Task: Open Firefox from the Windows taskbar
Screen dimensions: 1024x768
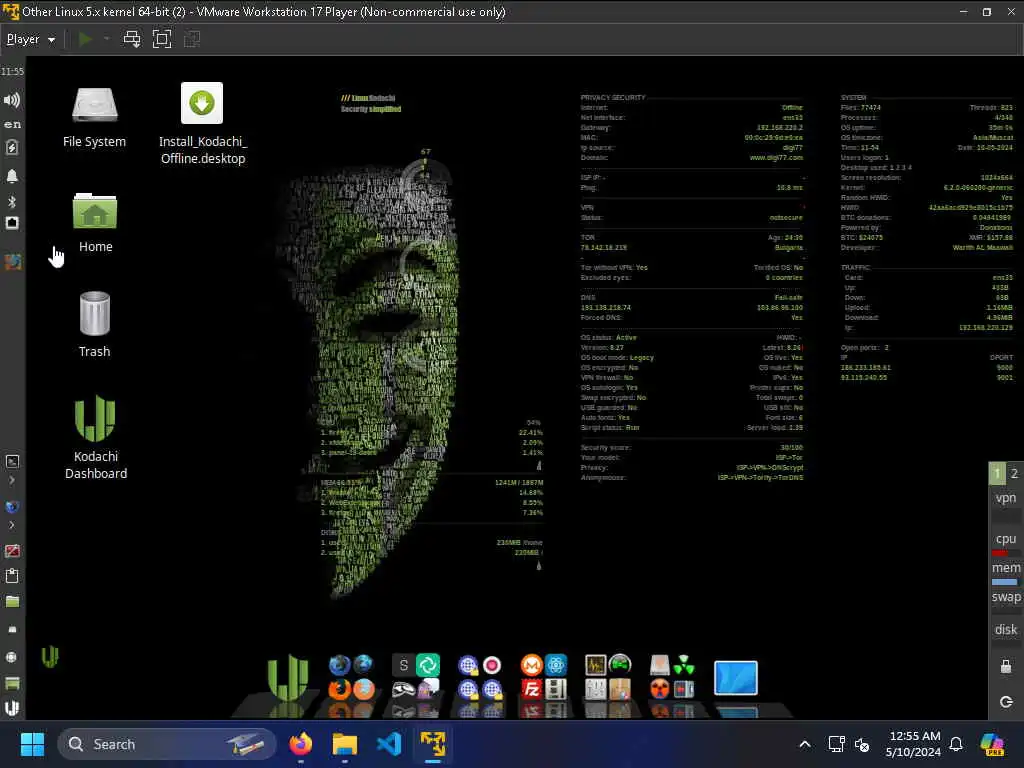Action: click(301, 744)
